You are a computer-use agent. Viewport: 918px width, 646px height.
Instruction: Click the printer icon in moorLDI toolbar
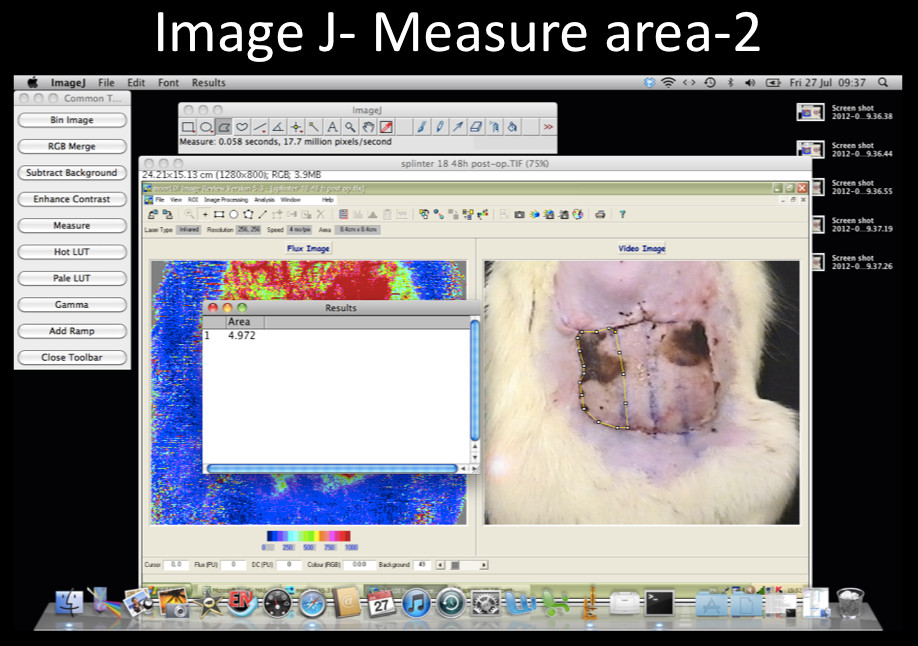click(x=600, y=214)
